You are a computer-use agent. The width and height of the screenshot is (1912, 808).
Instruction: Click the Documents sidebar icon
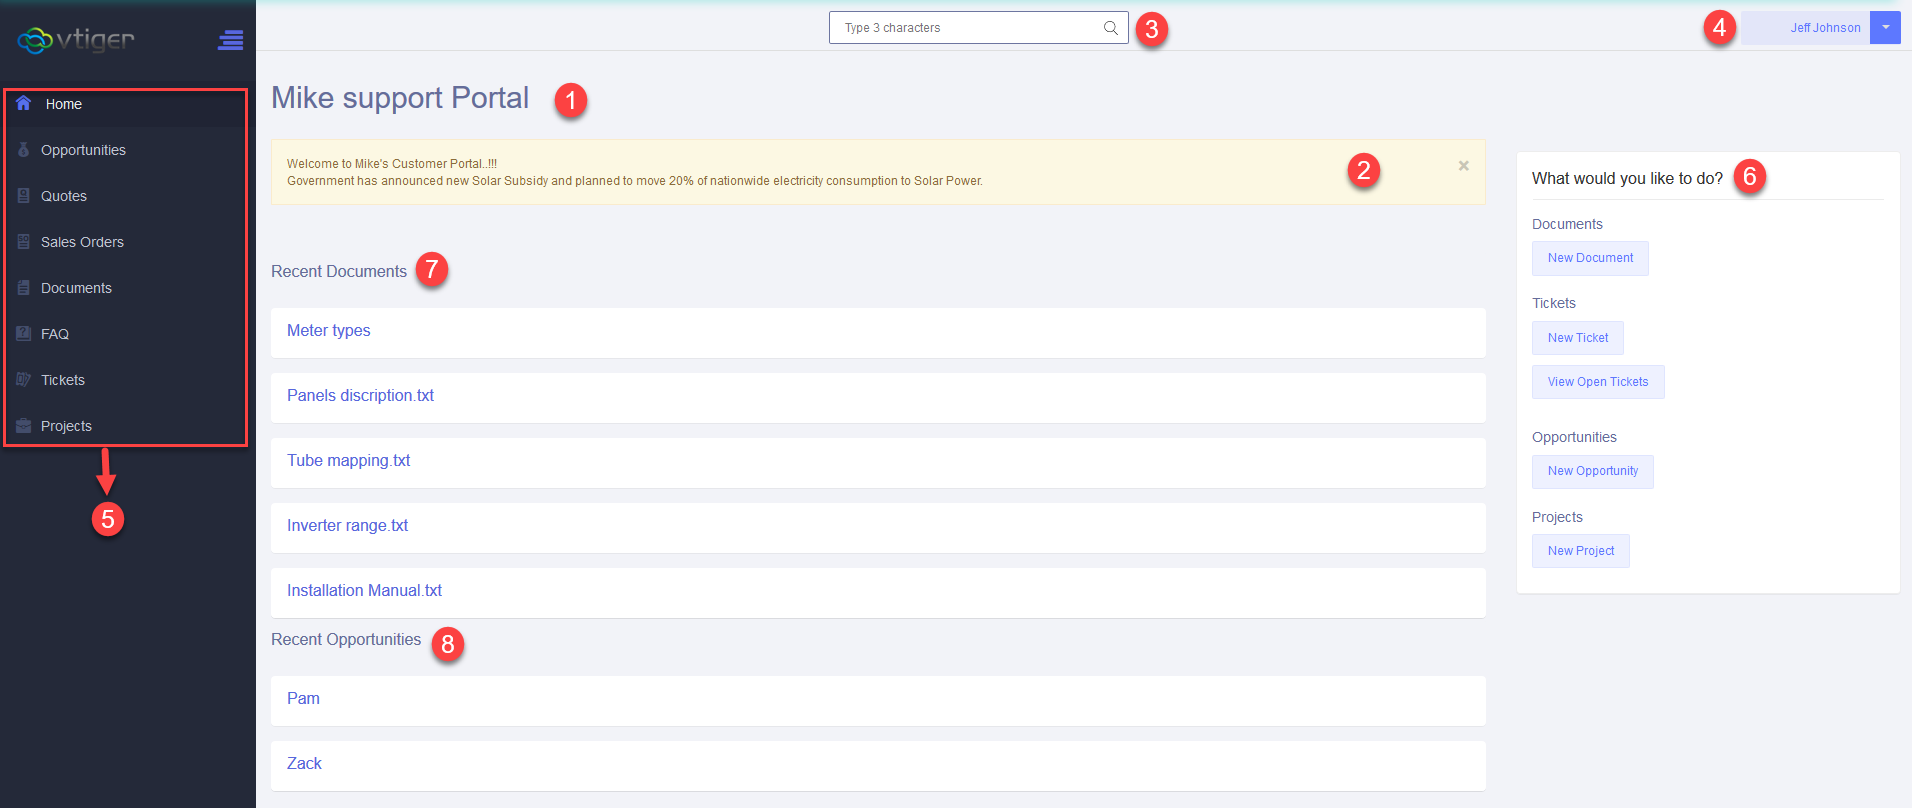click(24, 288)
